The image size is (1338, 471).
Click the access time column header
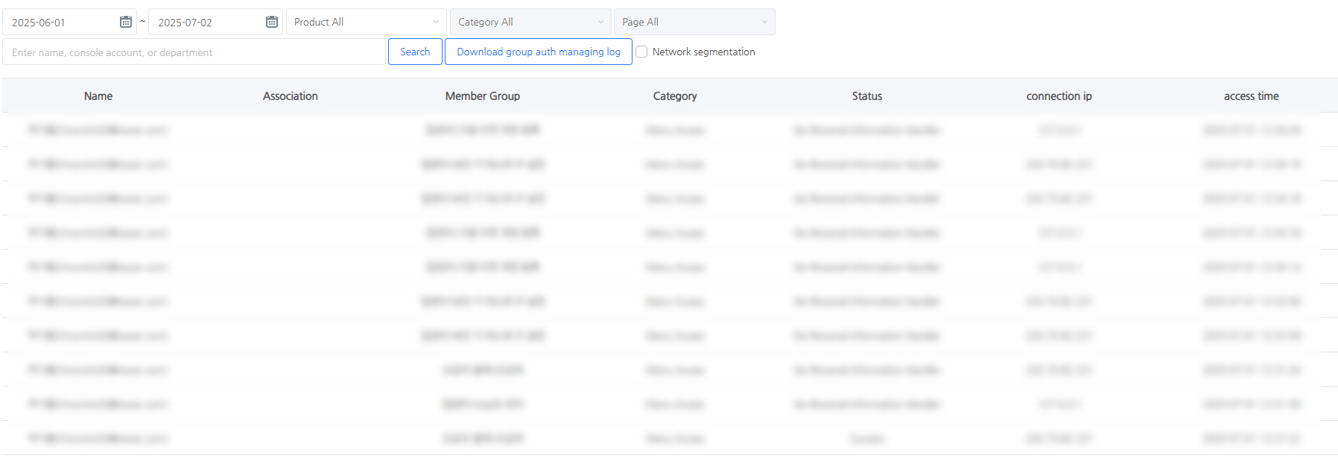[1251, 96]
